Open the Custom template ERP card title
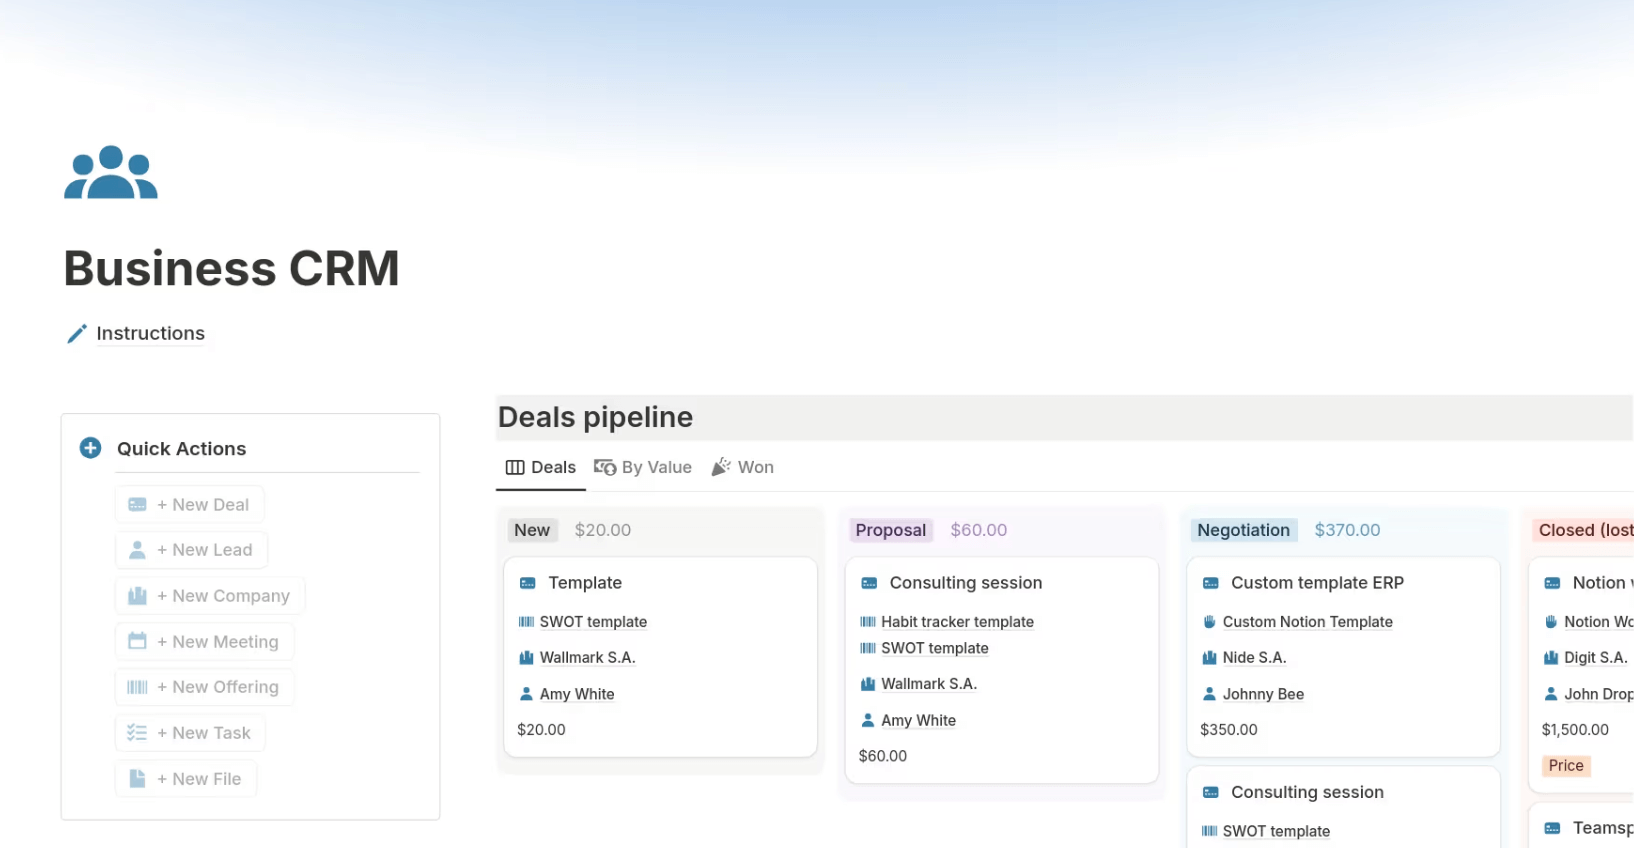 point(1317,583)
